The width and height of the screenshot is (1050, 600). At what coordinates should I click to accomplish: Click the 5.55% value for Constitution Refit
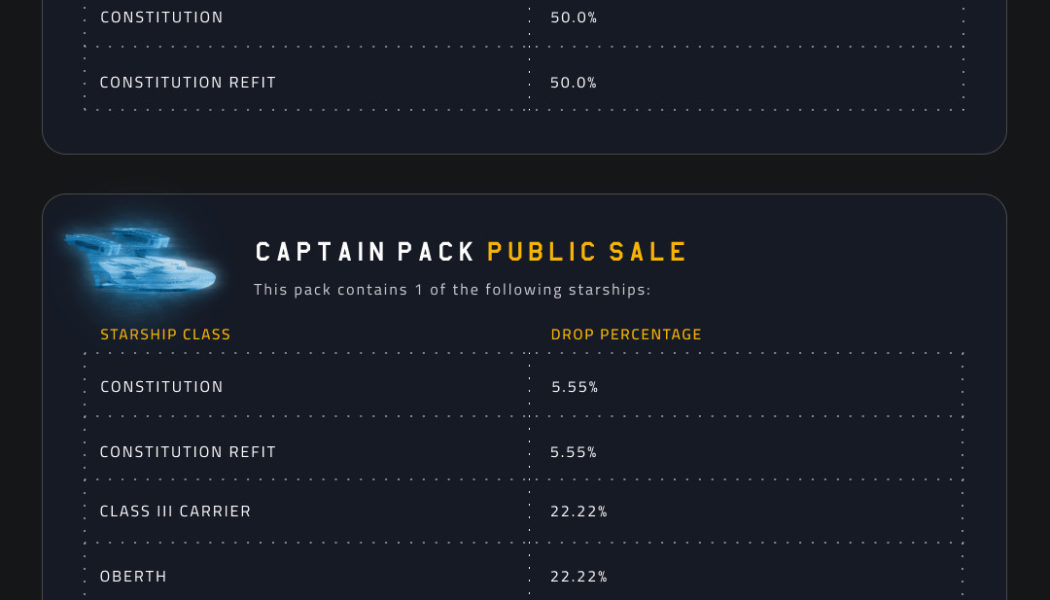(x=574, y=452)
